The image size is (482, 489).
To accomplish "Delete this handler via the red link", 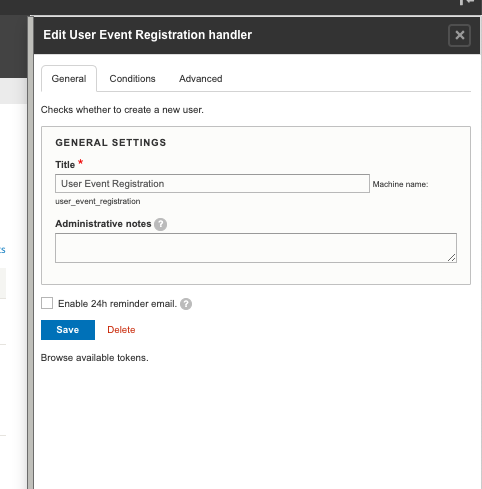I will [121, 330].
